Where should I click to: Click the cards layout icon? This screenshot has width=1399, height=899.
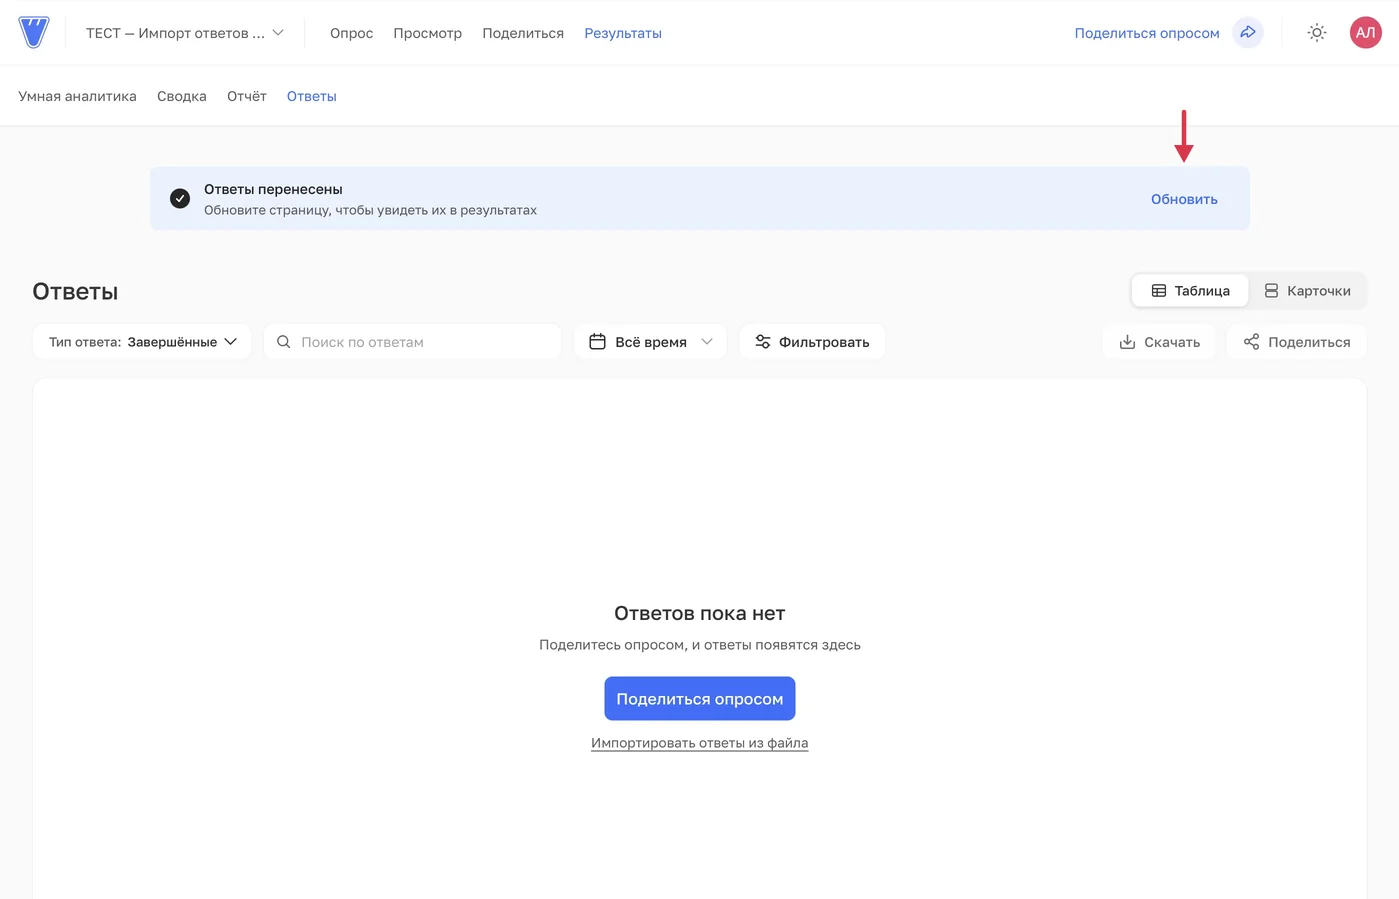pyautogui.click(x=1271, y=291)
